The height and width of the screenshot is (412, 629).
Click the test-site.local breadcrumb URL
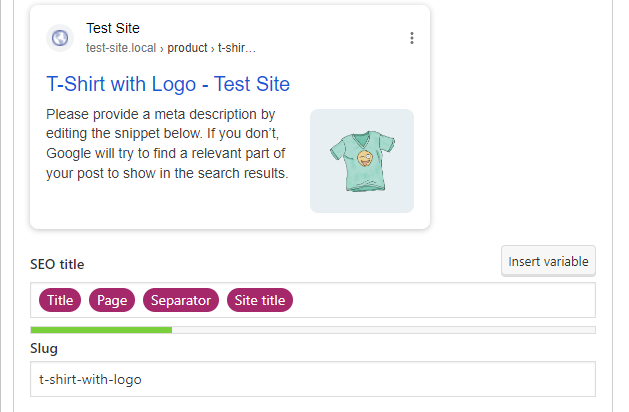[170, 48]
